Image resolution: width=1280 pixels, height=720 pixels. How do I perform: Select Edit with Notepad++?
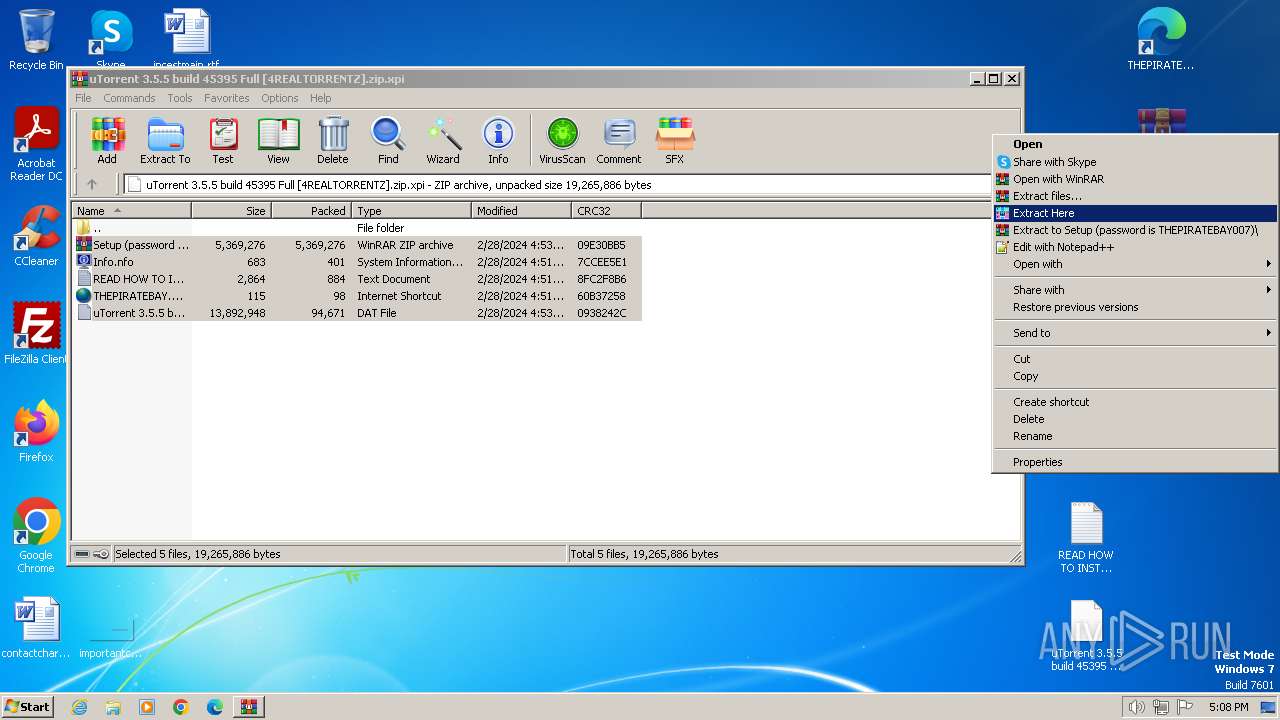(1135, 247)
